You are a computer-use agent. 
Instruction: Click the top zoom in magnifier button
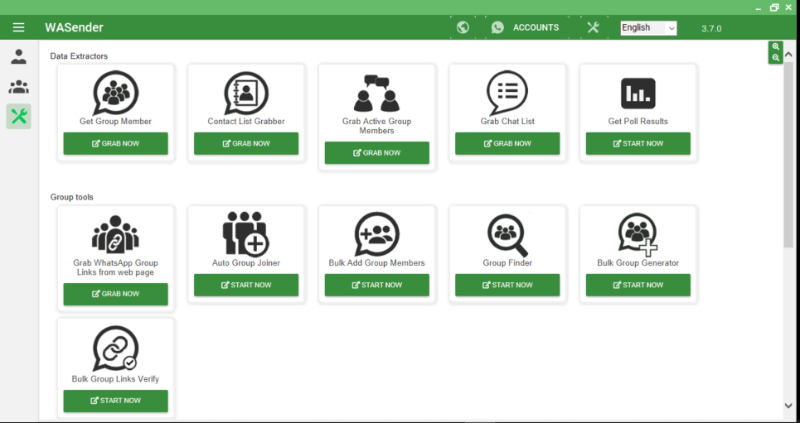coord(775,47)
